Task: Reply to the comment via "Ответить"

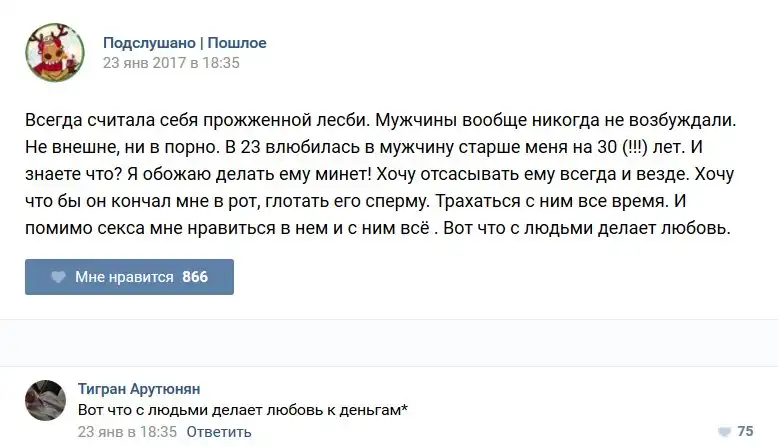Action: tap(219, 432)
